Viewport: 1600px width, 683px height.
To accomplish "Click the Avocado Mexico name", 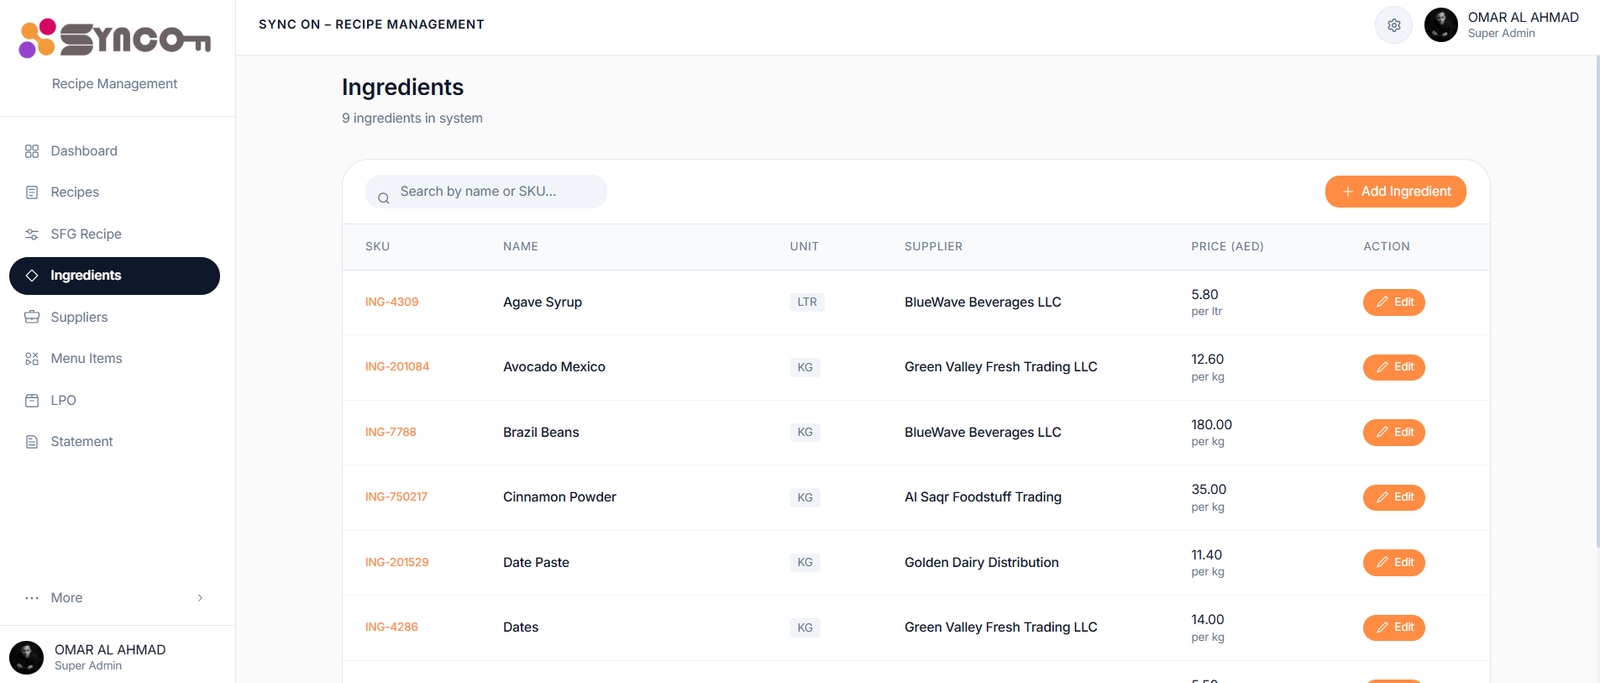I will (x=554, y=367).
